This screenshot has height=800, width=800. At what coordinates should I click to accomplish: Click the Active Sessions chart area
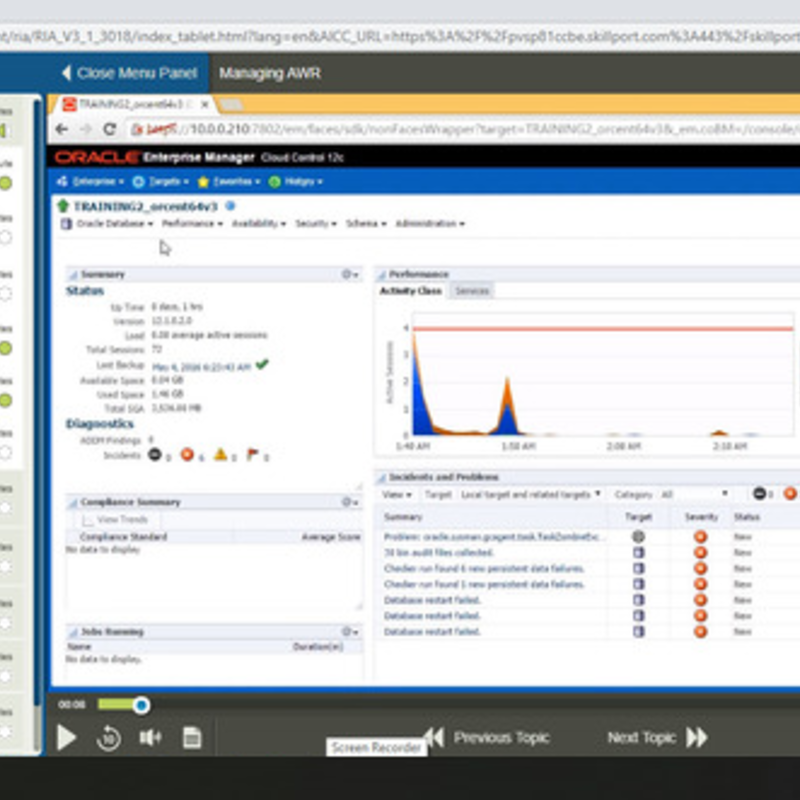click(x=603, y=375)
